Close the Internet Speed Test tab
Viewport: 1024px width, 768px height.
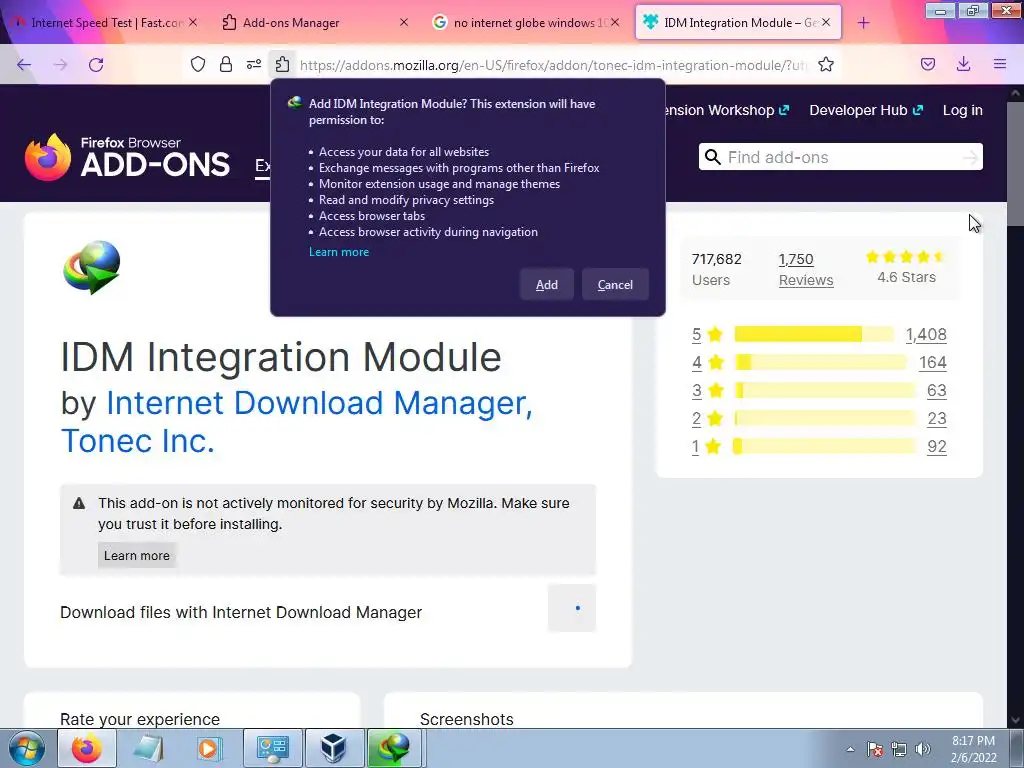click(193, 22)
